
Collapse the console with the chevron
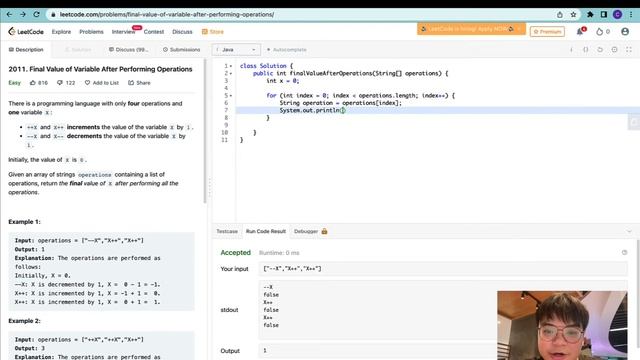[629, 231]
